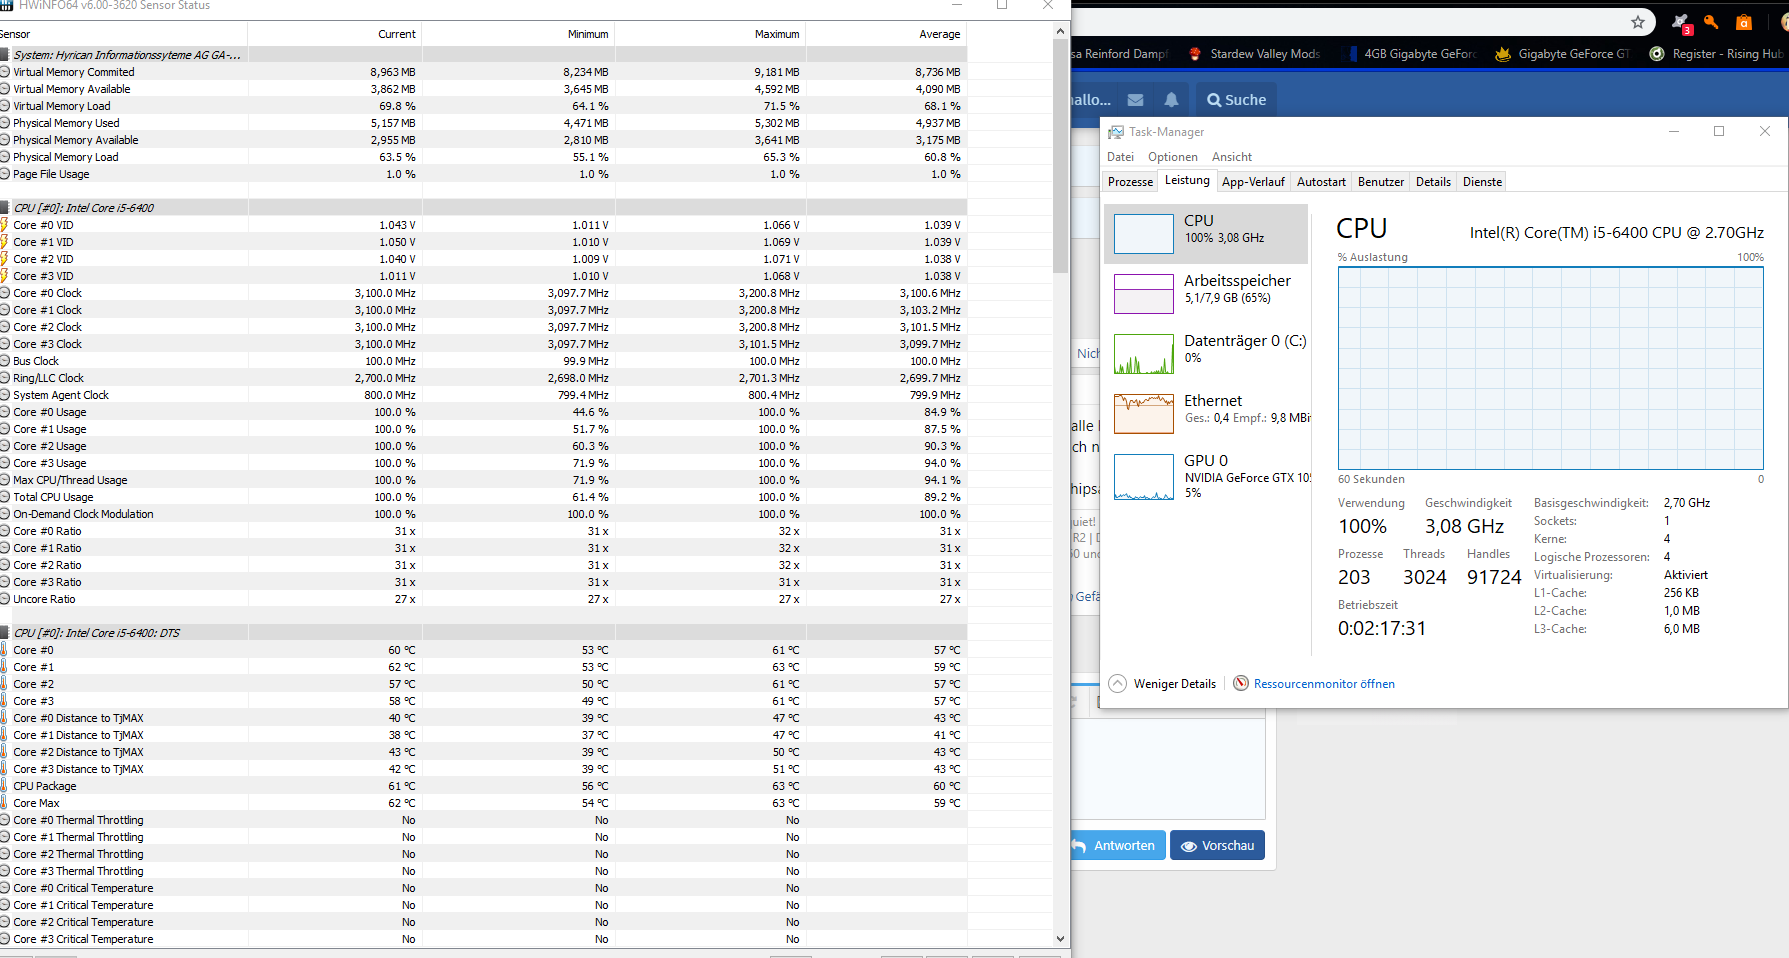Viewport: 1789px width, 958px height.
Task: Click the 8,963 MB current value cell
Action: pyautogui.click(x=393, y=72)
